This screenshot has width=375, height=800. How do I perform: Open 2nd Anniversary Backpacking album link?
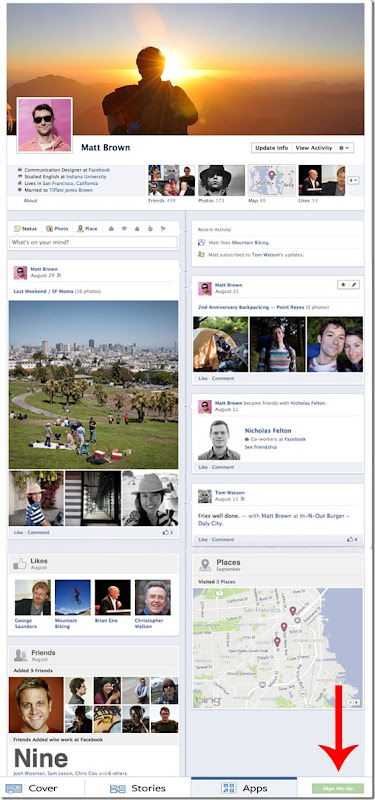251,308
